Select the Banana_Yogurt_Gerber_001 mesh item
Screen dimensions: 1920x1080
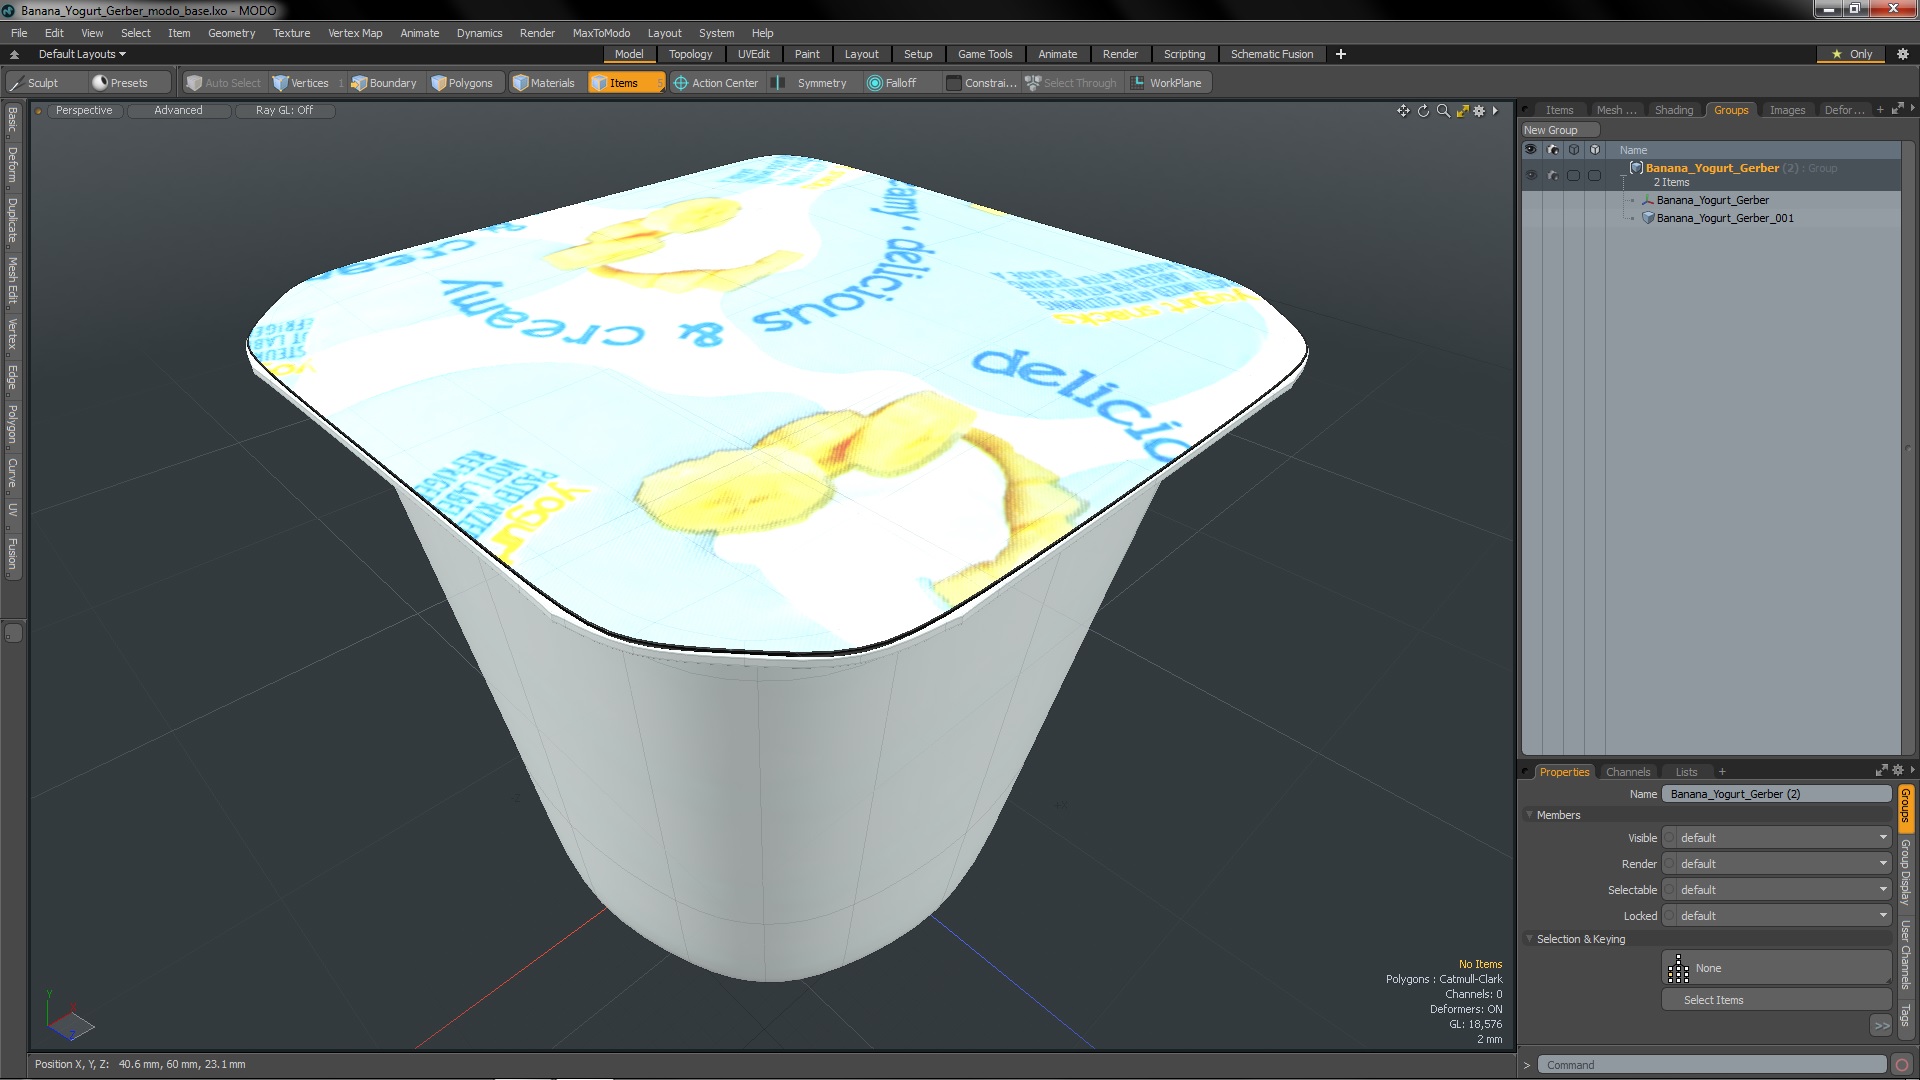point(1724,218)
